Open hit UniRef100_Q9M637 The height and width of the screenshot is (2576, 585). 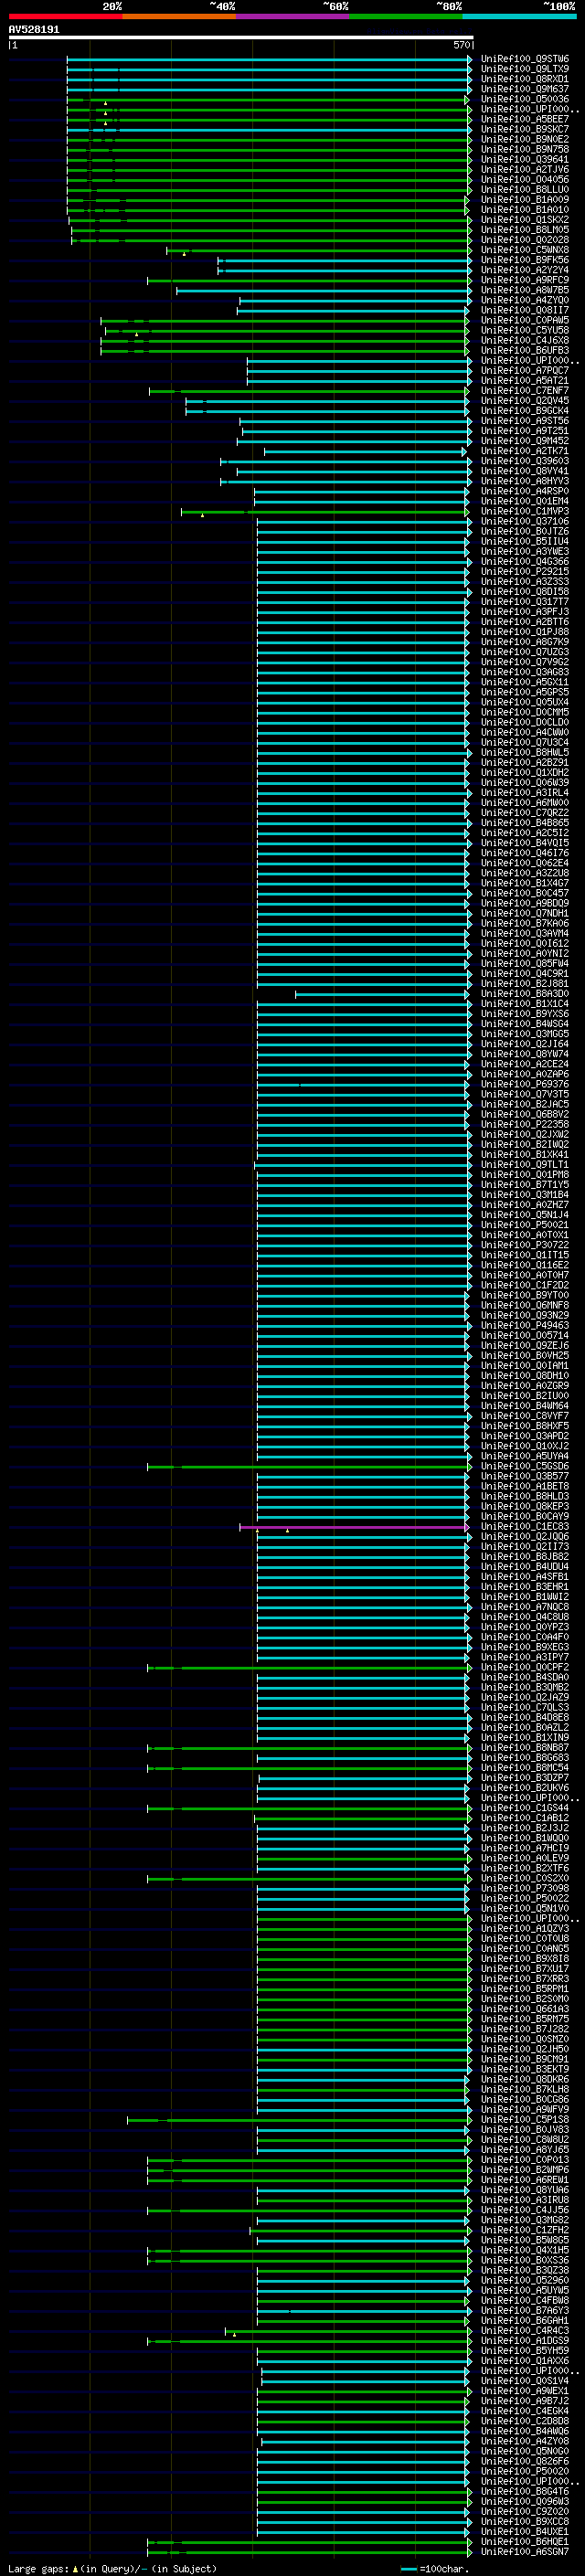pyautogui.click(x=525, y=89)
